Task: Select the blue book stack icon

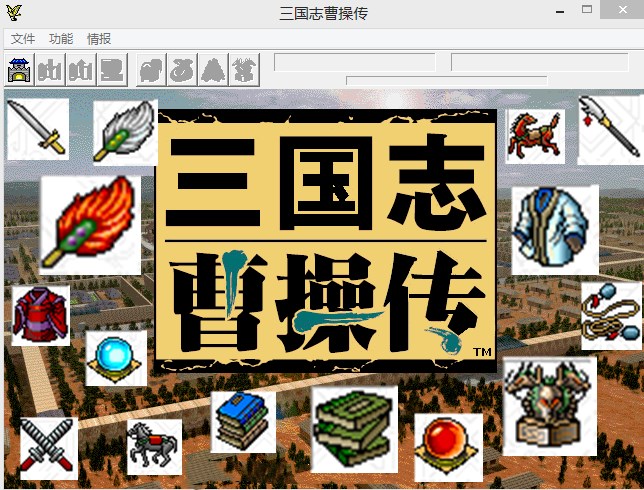Action: 243,421
